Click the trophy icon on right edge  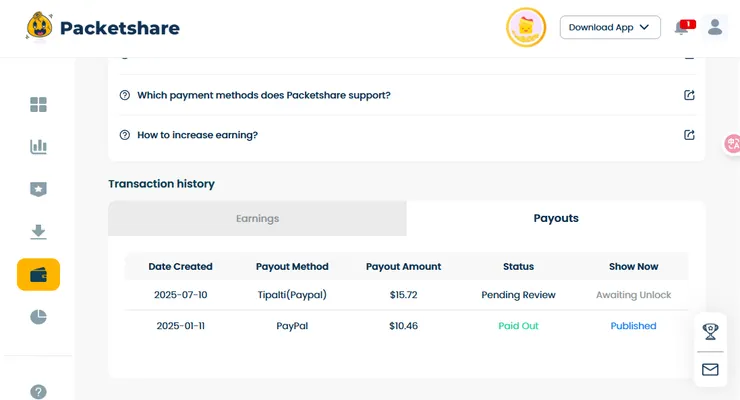[710, 331]
